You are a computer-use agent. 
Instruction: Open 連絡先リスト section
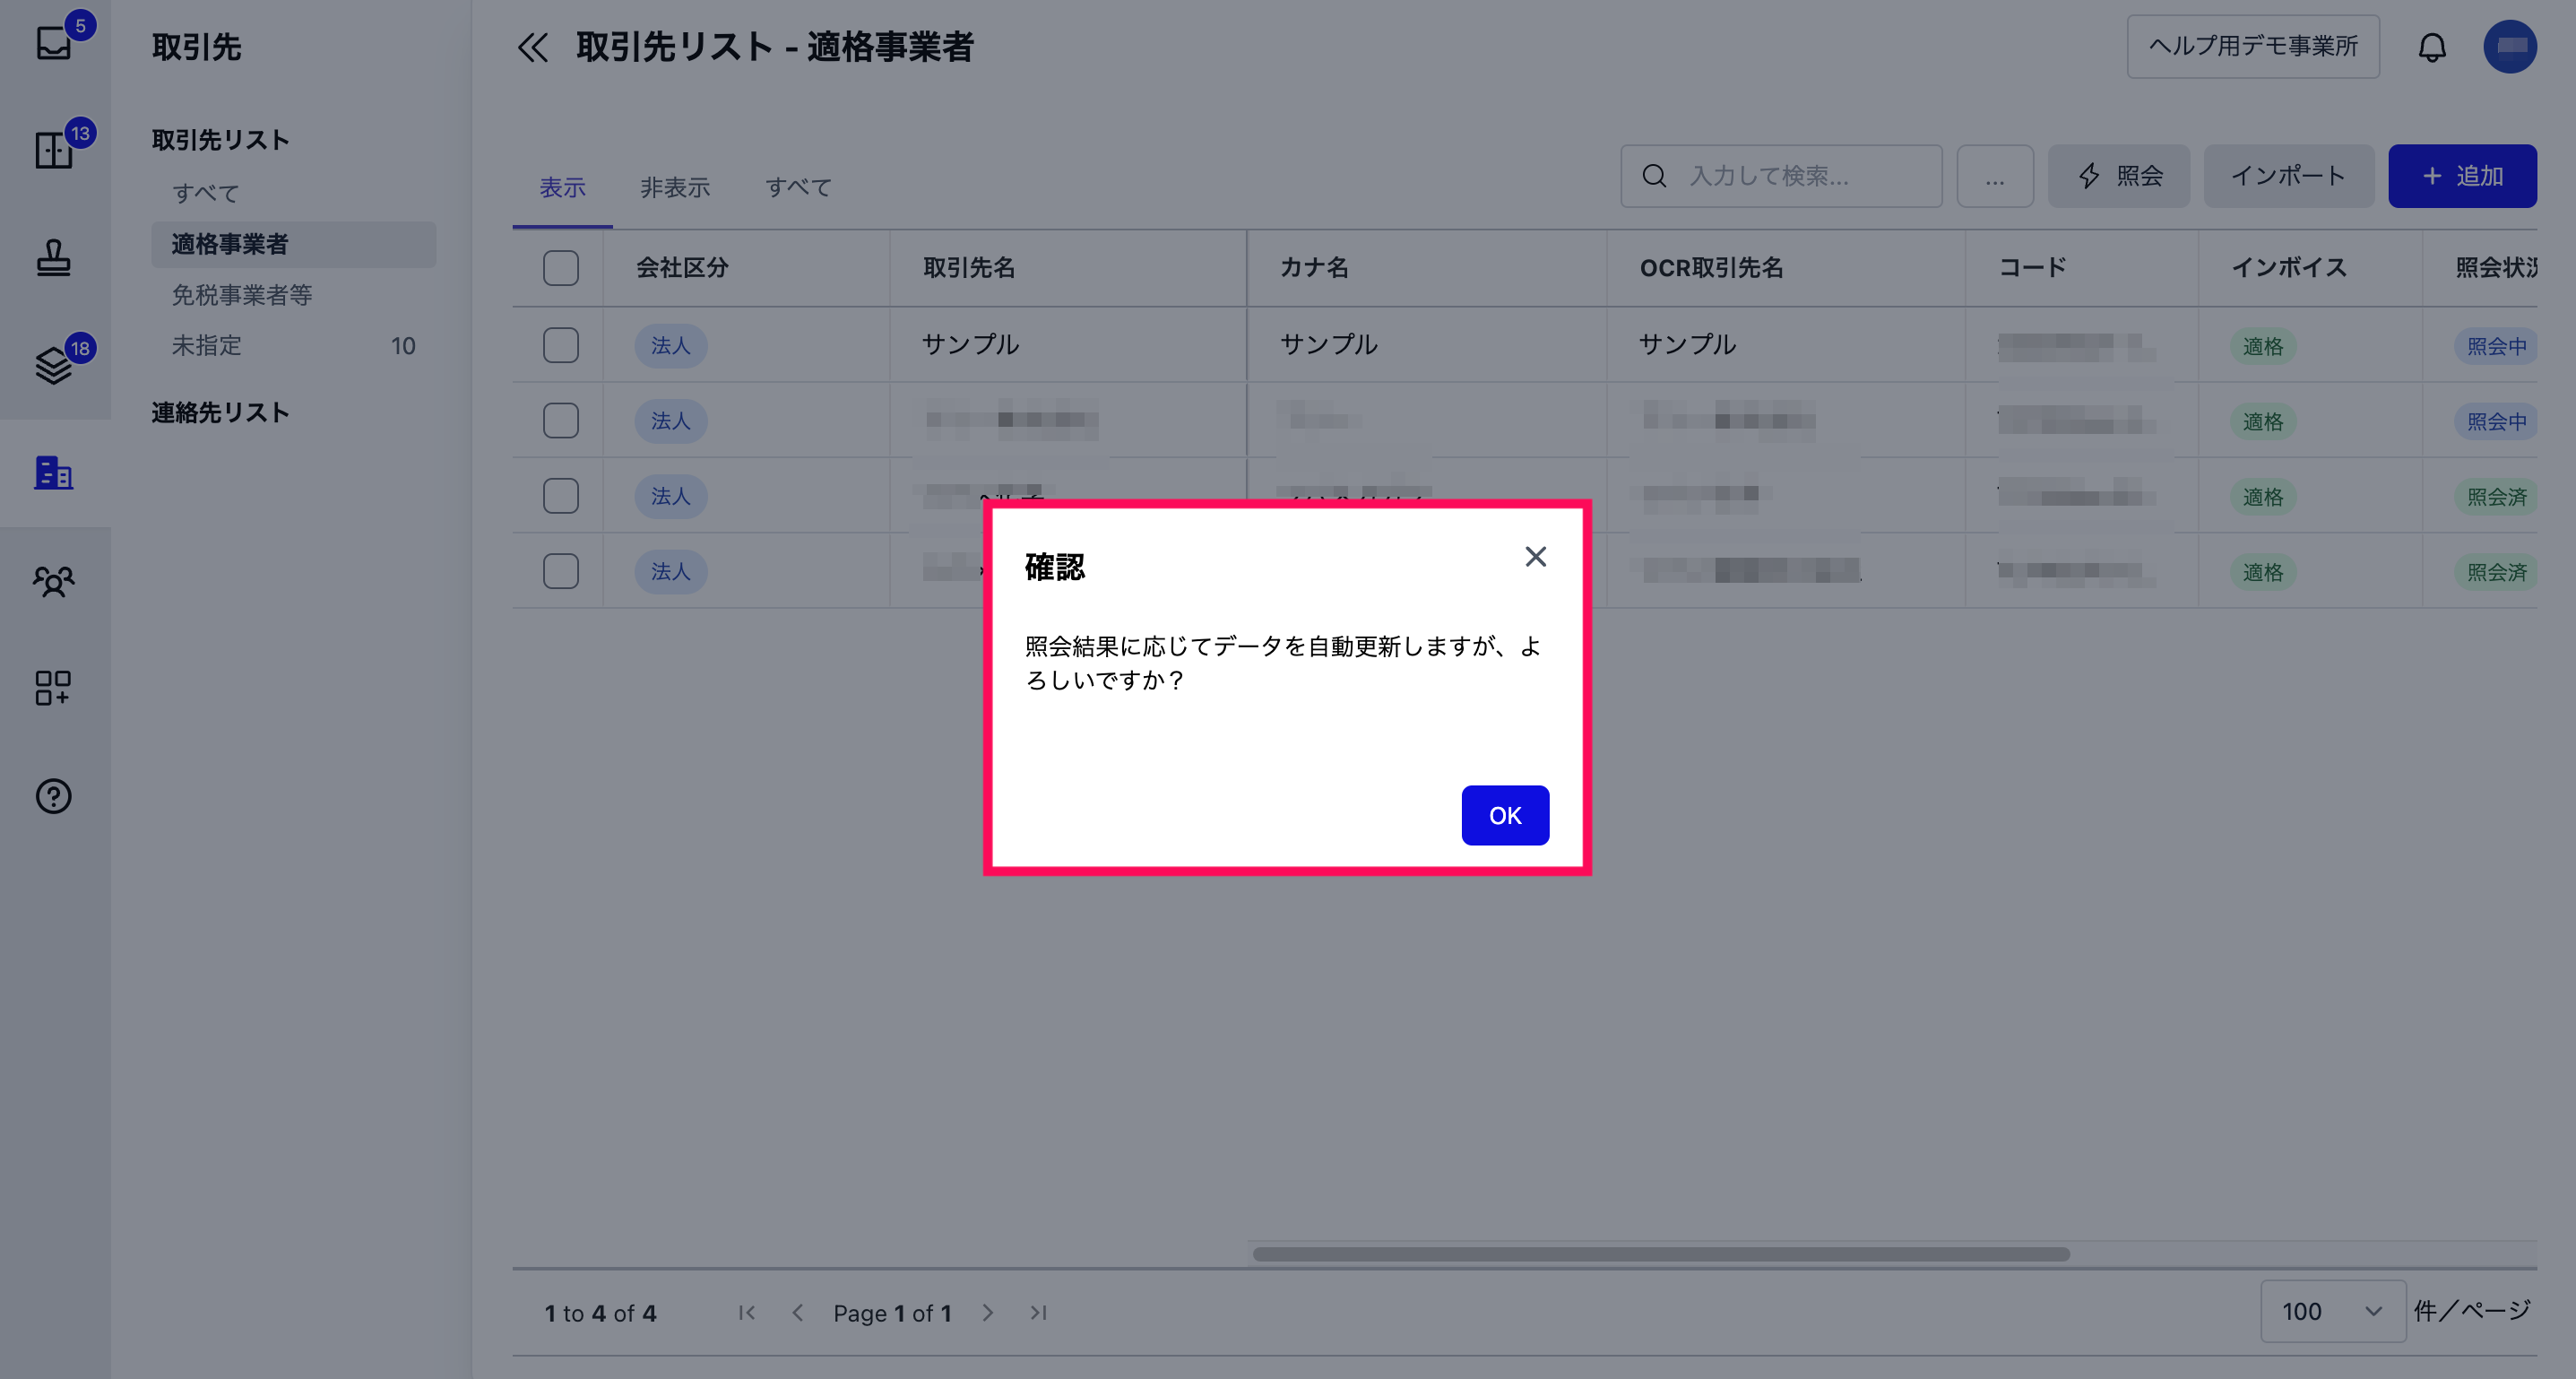point(220,413)
